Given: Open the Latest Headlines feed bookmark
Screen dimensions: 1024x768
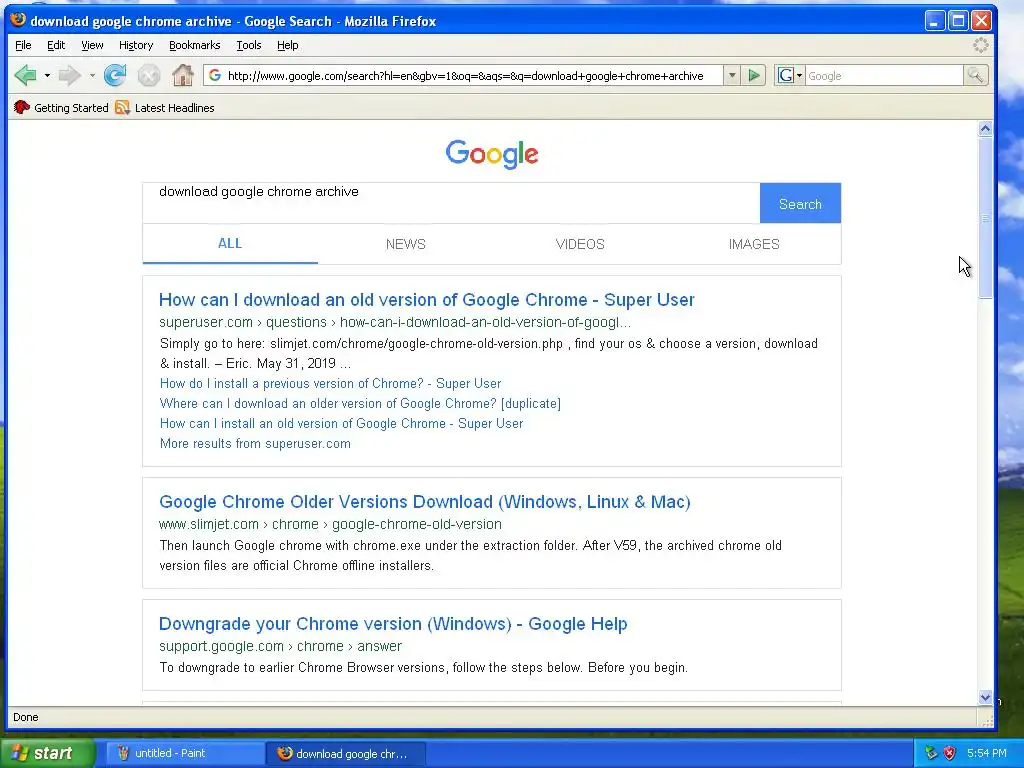Looking at the screenshot, I should (165, 108).
